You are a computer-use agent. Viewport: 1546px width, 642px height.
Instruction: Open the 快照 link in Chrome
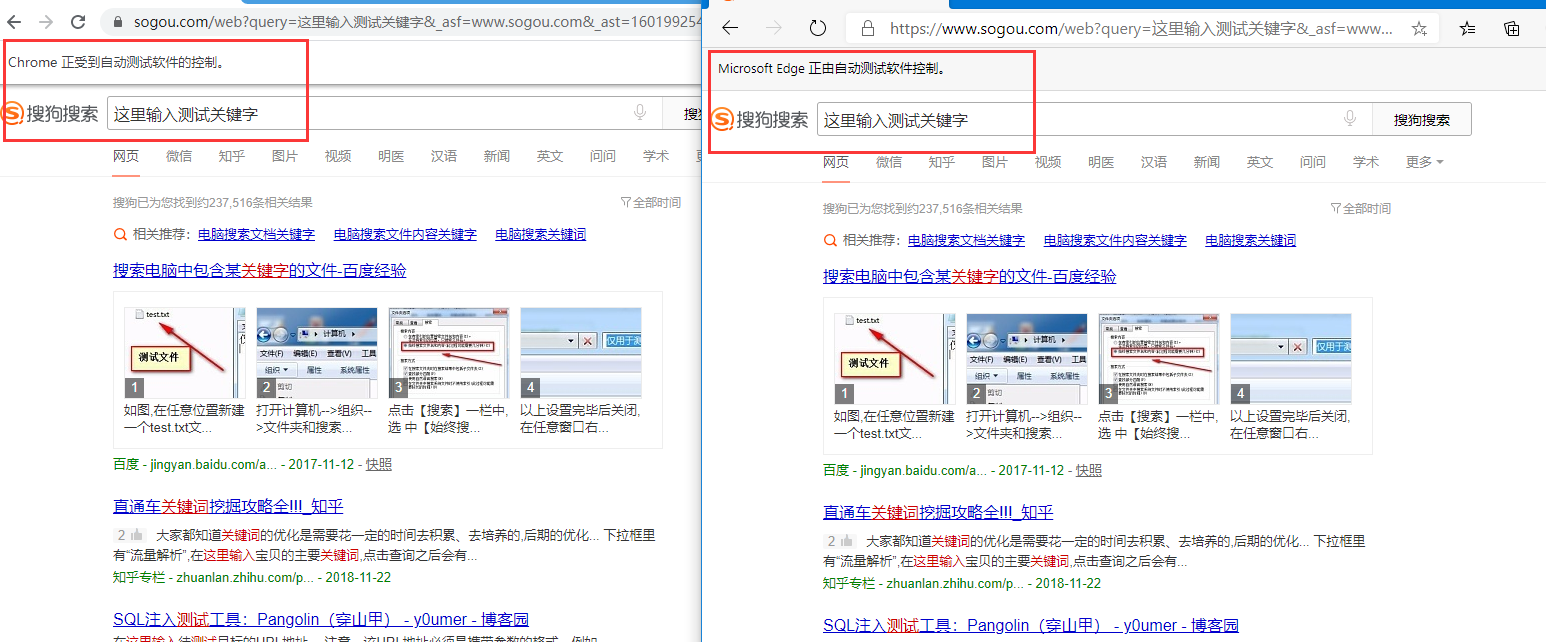pos(378,465)
